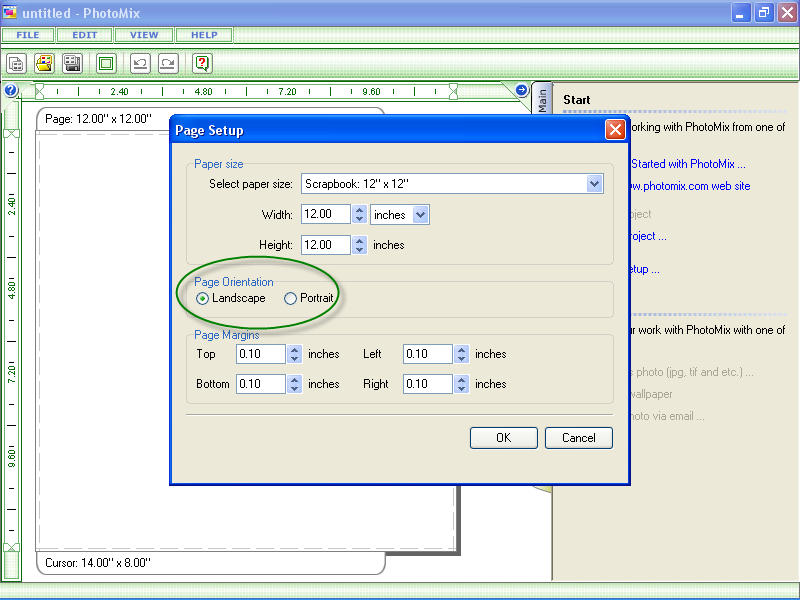
Task: Open the VIEW menu
Action: (x=144, y=35)
